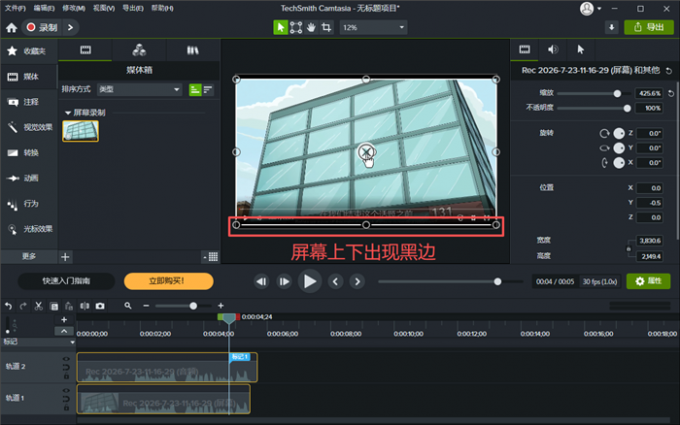The width and height of the screenshot is (680, 425).
Task: Redo with the timeline redo arrow
Action: (23, 306)
